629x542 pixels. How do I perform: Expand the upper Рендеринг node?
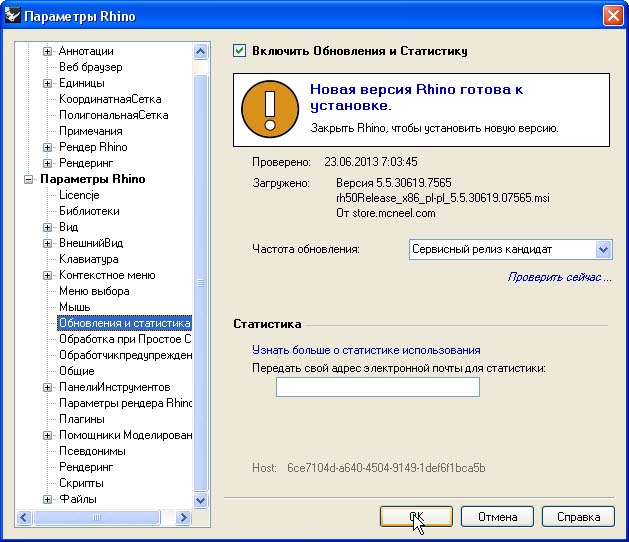(47, 163)
